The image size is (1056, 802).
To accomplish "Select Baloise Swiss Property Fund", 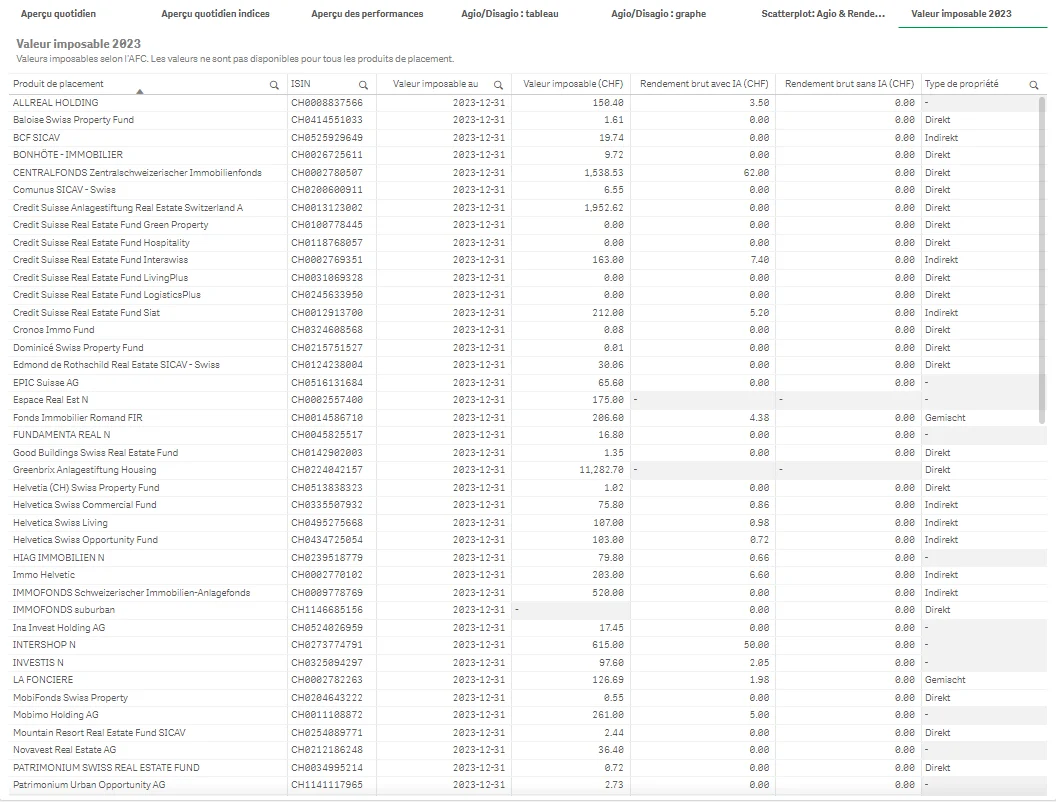I will tap(73, 120).
